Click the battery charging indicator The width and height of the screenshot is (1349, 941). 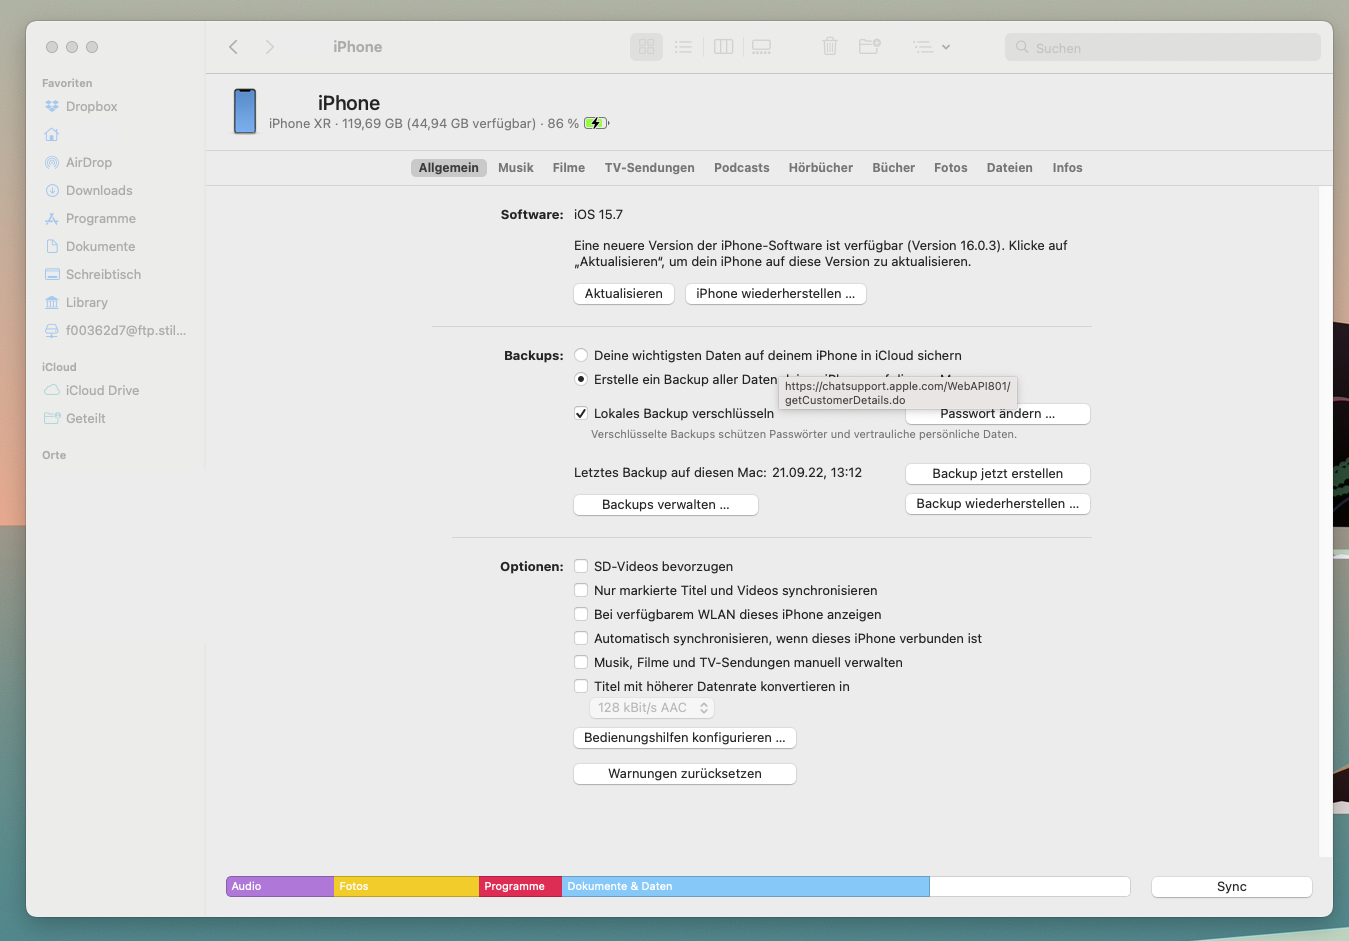click(x=596, y=124)
